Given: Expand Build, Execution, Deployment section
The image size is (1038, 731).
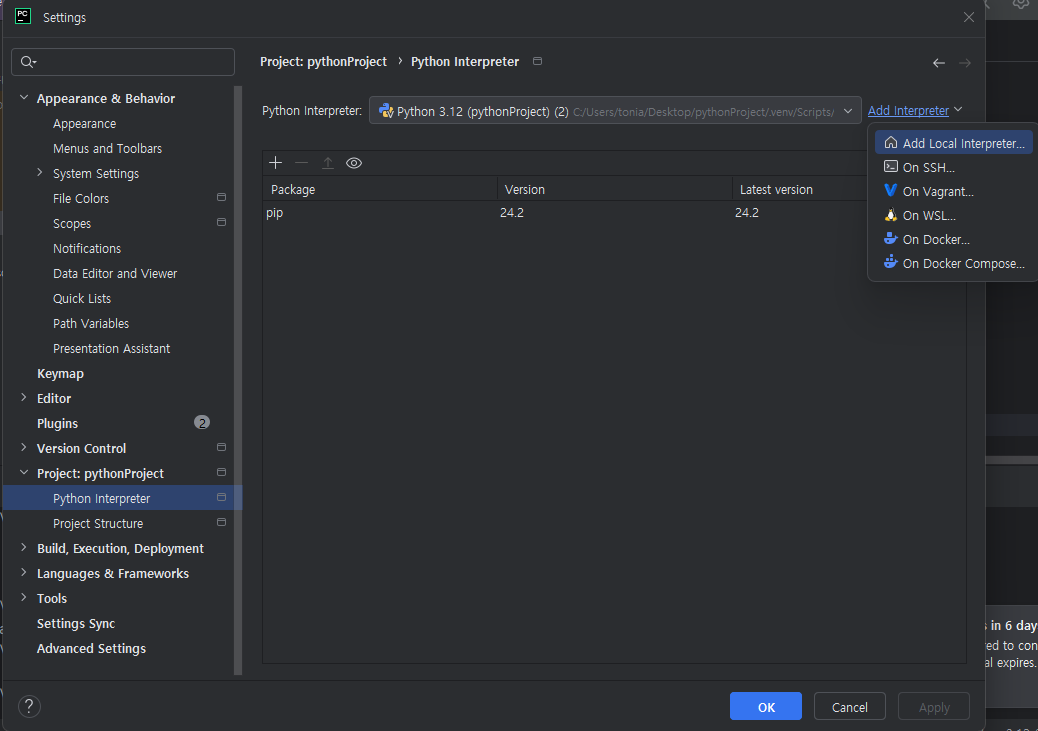Looking at the screenshot, I should coord(24,548).
